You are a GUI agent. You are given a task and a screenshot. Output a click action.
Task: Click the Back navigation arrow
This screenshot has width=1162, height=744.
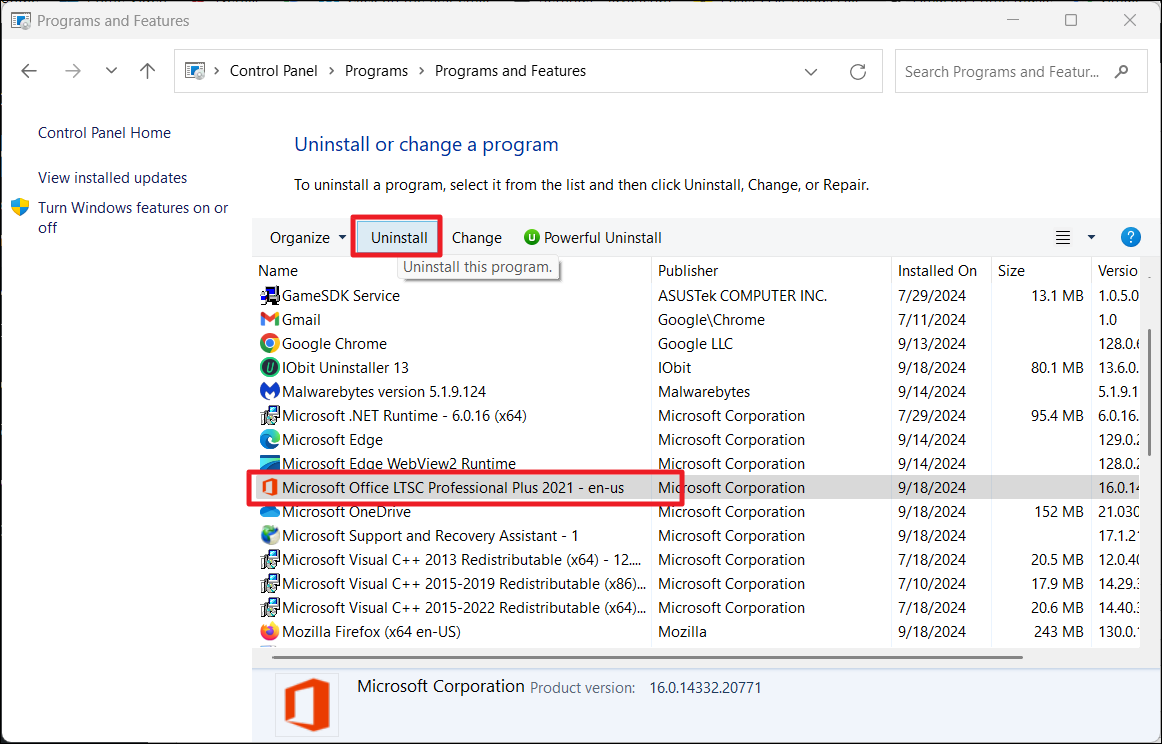click(x=29, y=71)
